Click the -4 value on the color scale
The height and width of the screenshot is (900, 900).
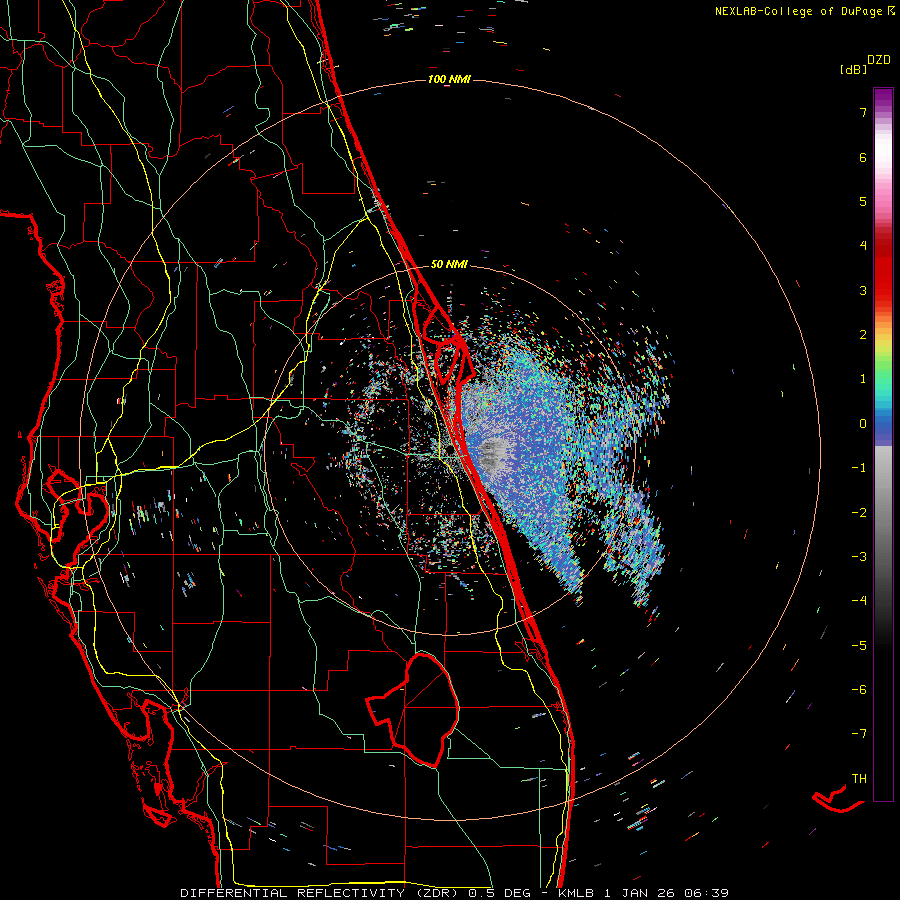(x=859, y=601)
